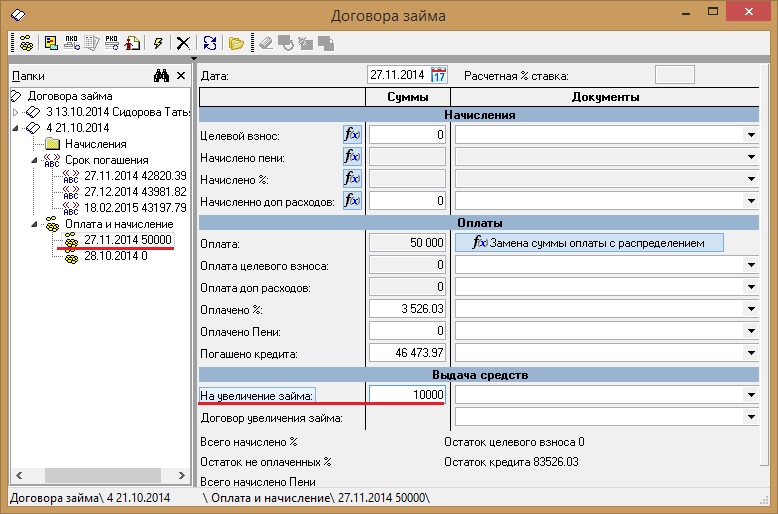Click binoculars search icon in Папки panel
This screenshot has width=778, height=514.
(x=161, y=76)
